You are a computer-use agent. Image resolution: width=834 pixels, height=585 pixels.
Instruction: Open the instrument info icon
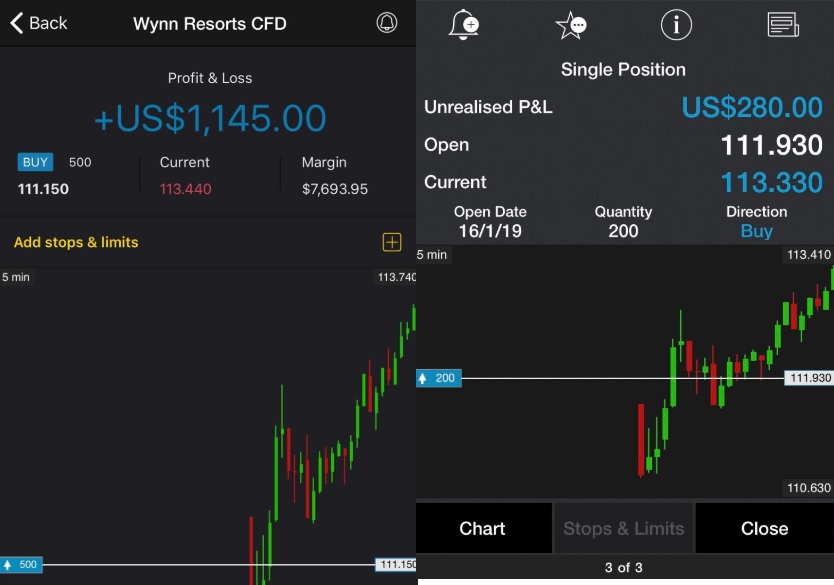[x=676, y=24]
